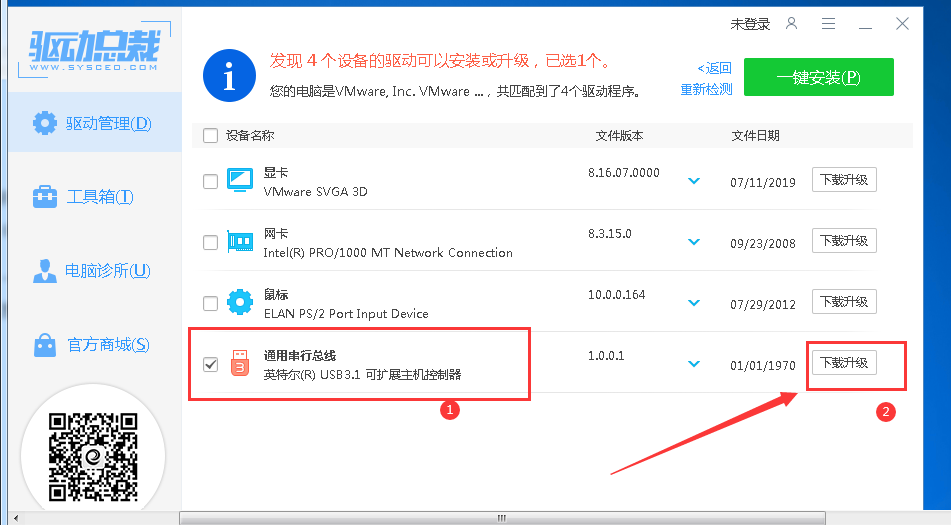The height and width of the screenshot is (525, 951).
Task: Select 英特尔(R) USB3.1 可扩展主机控制器 text
Action: click(362, 375)
